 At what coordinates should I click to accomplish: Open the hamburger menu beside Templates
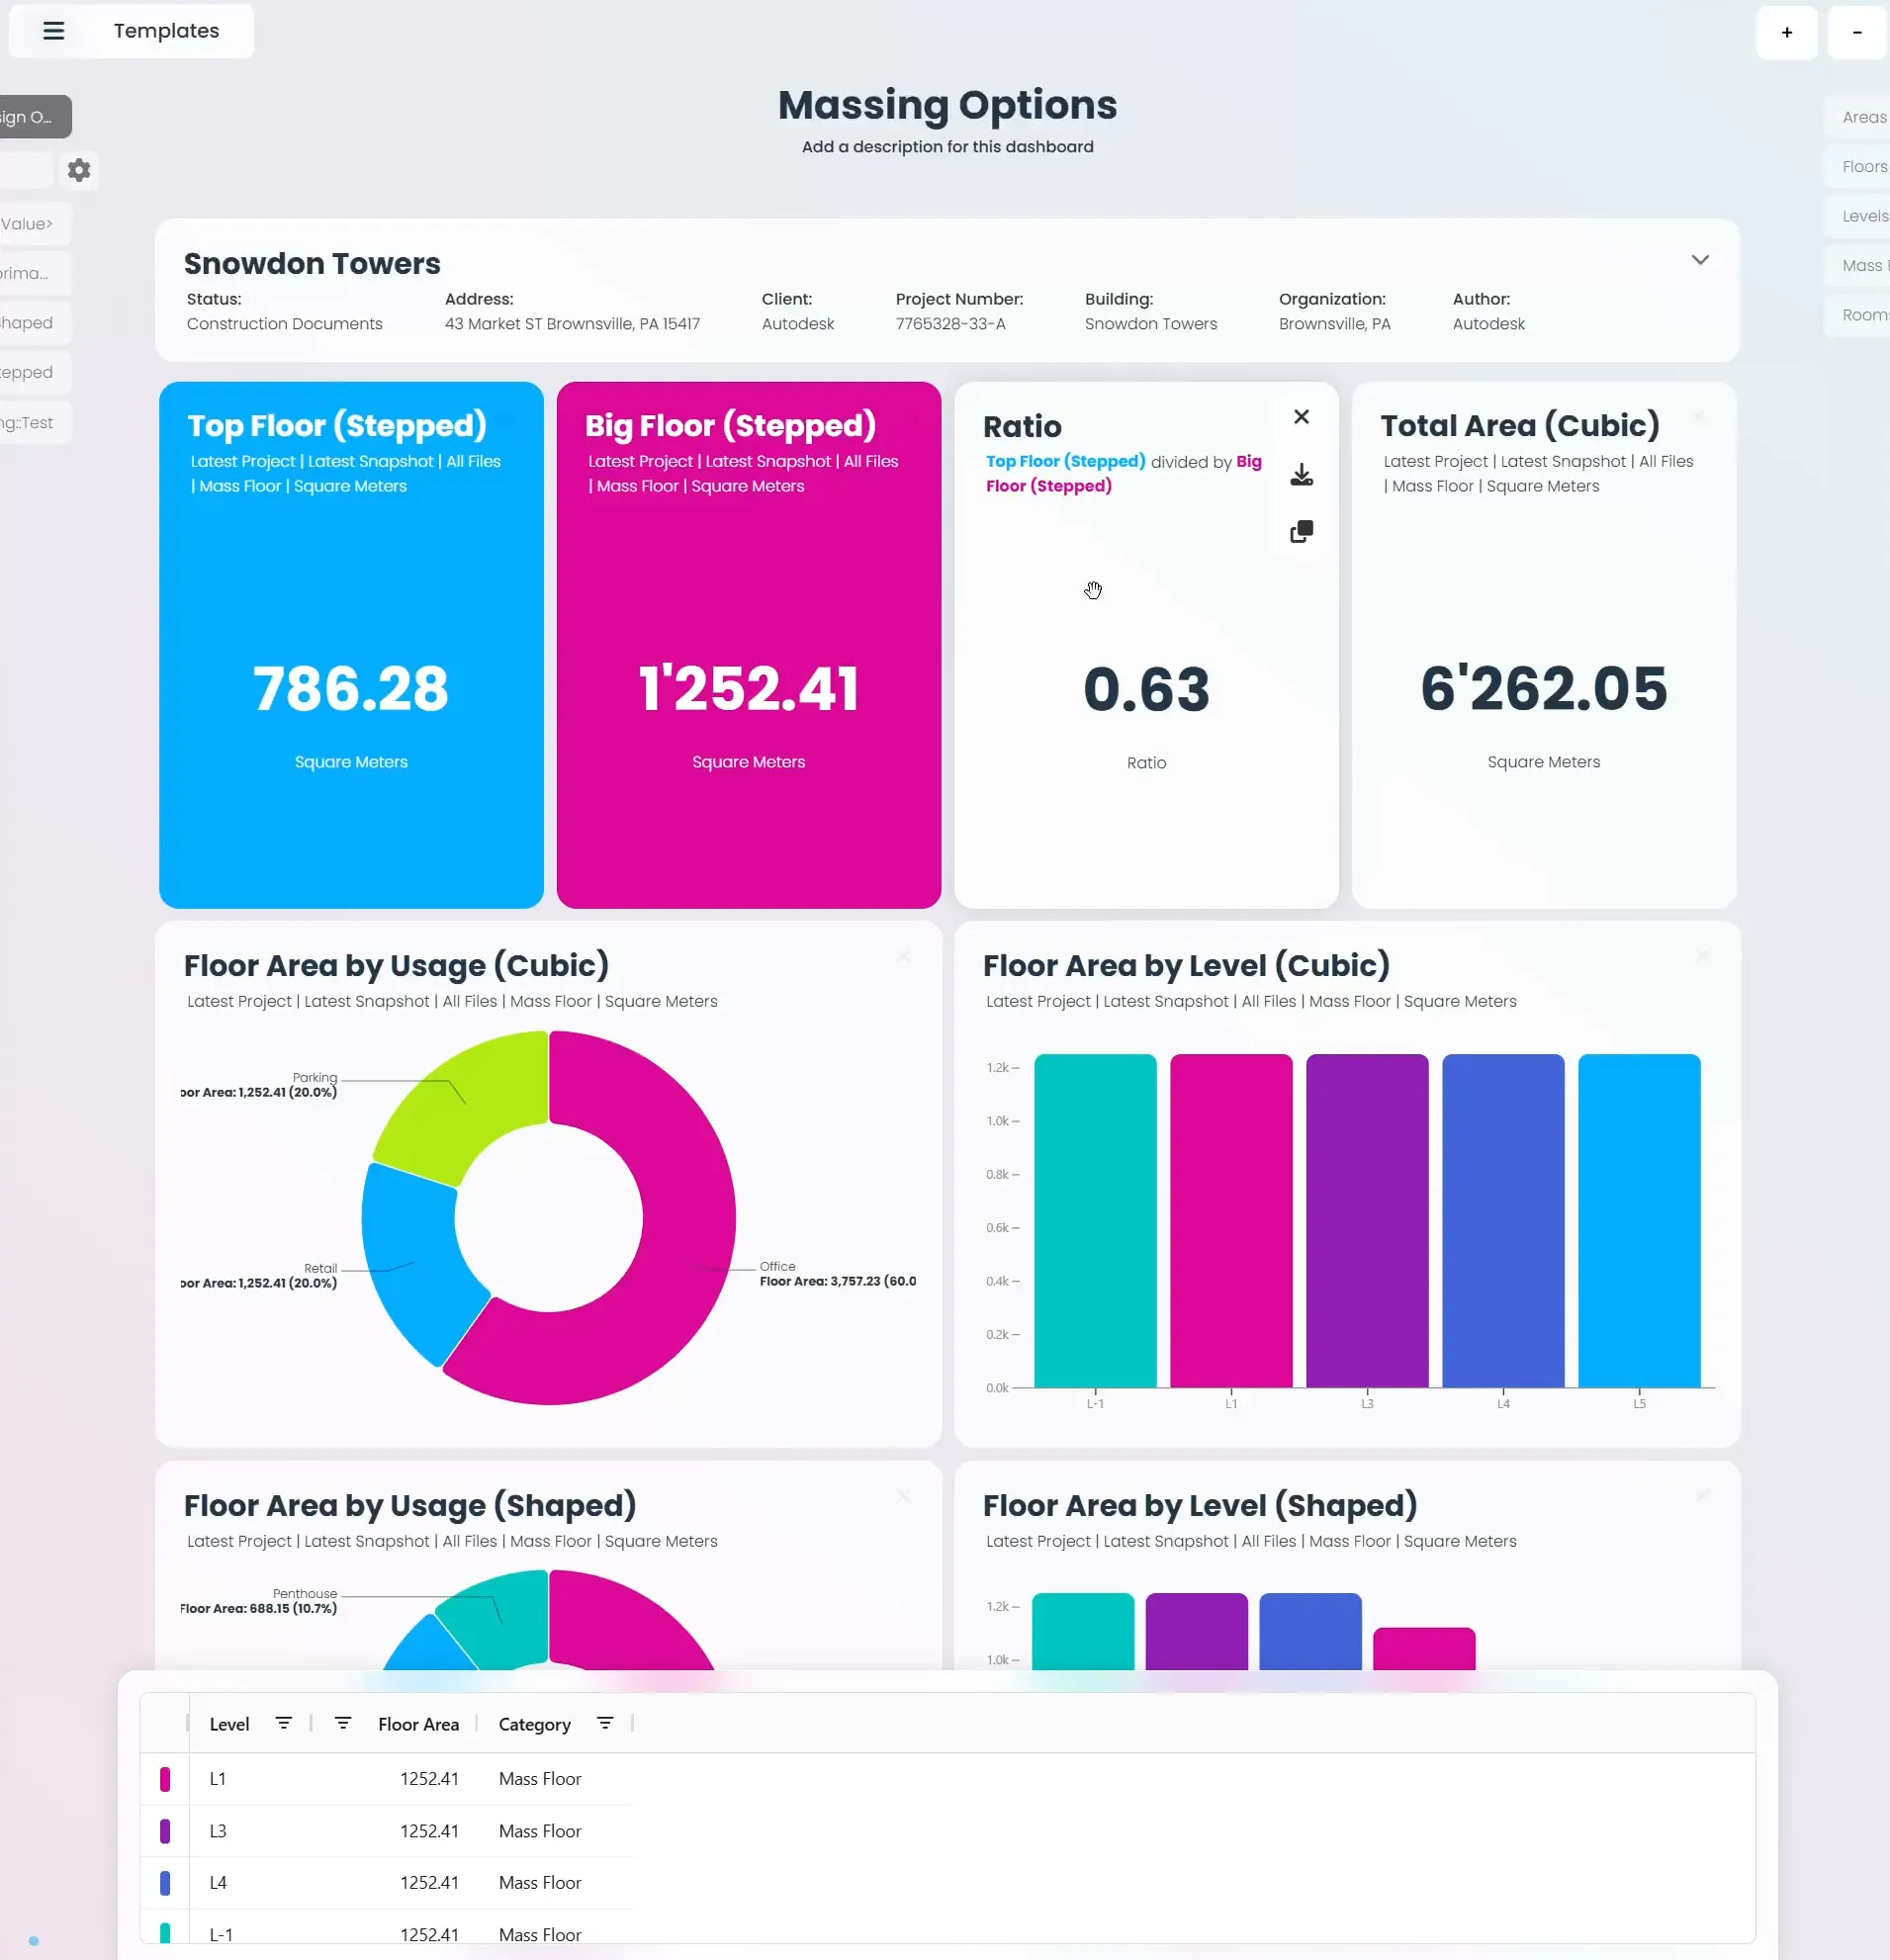54,31
